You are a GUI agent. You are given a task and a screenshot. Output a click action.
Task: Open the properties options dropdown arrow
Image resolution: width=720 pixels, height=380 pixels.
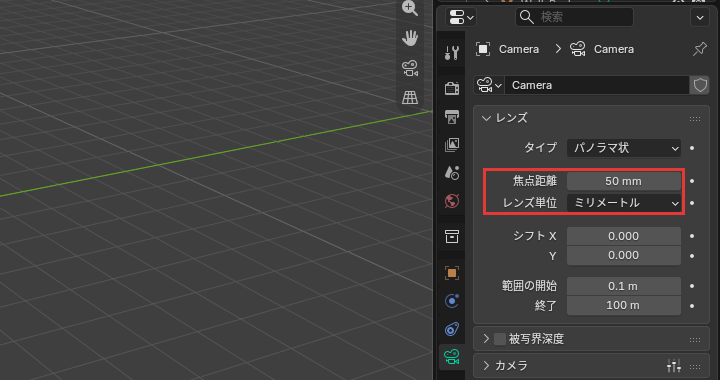tap(700, 18)
